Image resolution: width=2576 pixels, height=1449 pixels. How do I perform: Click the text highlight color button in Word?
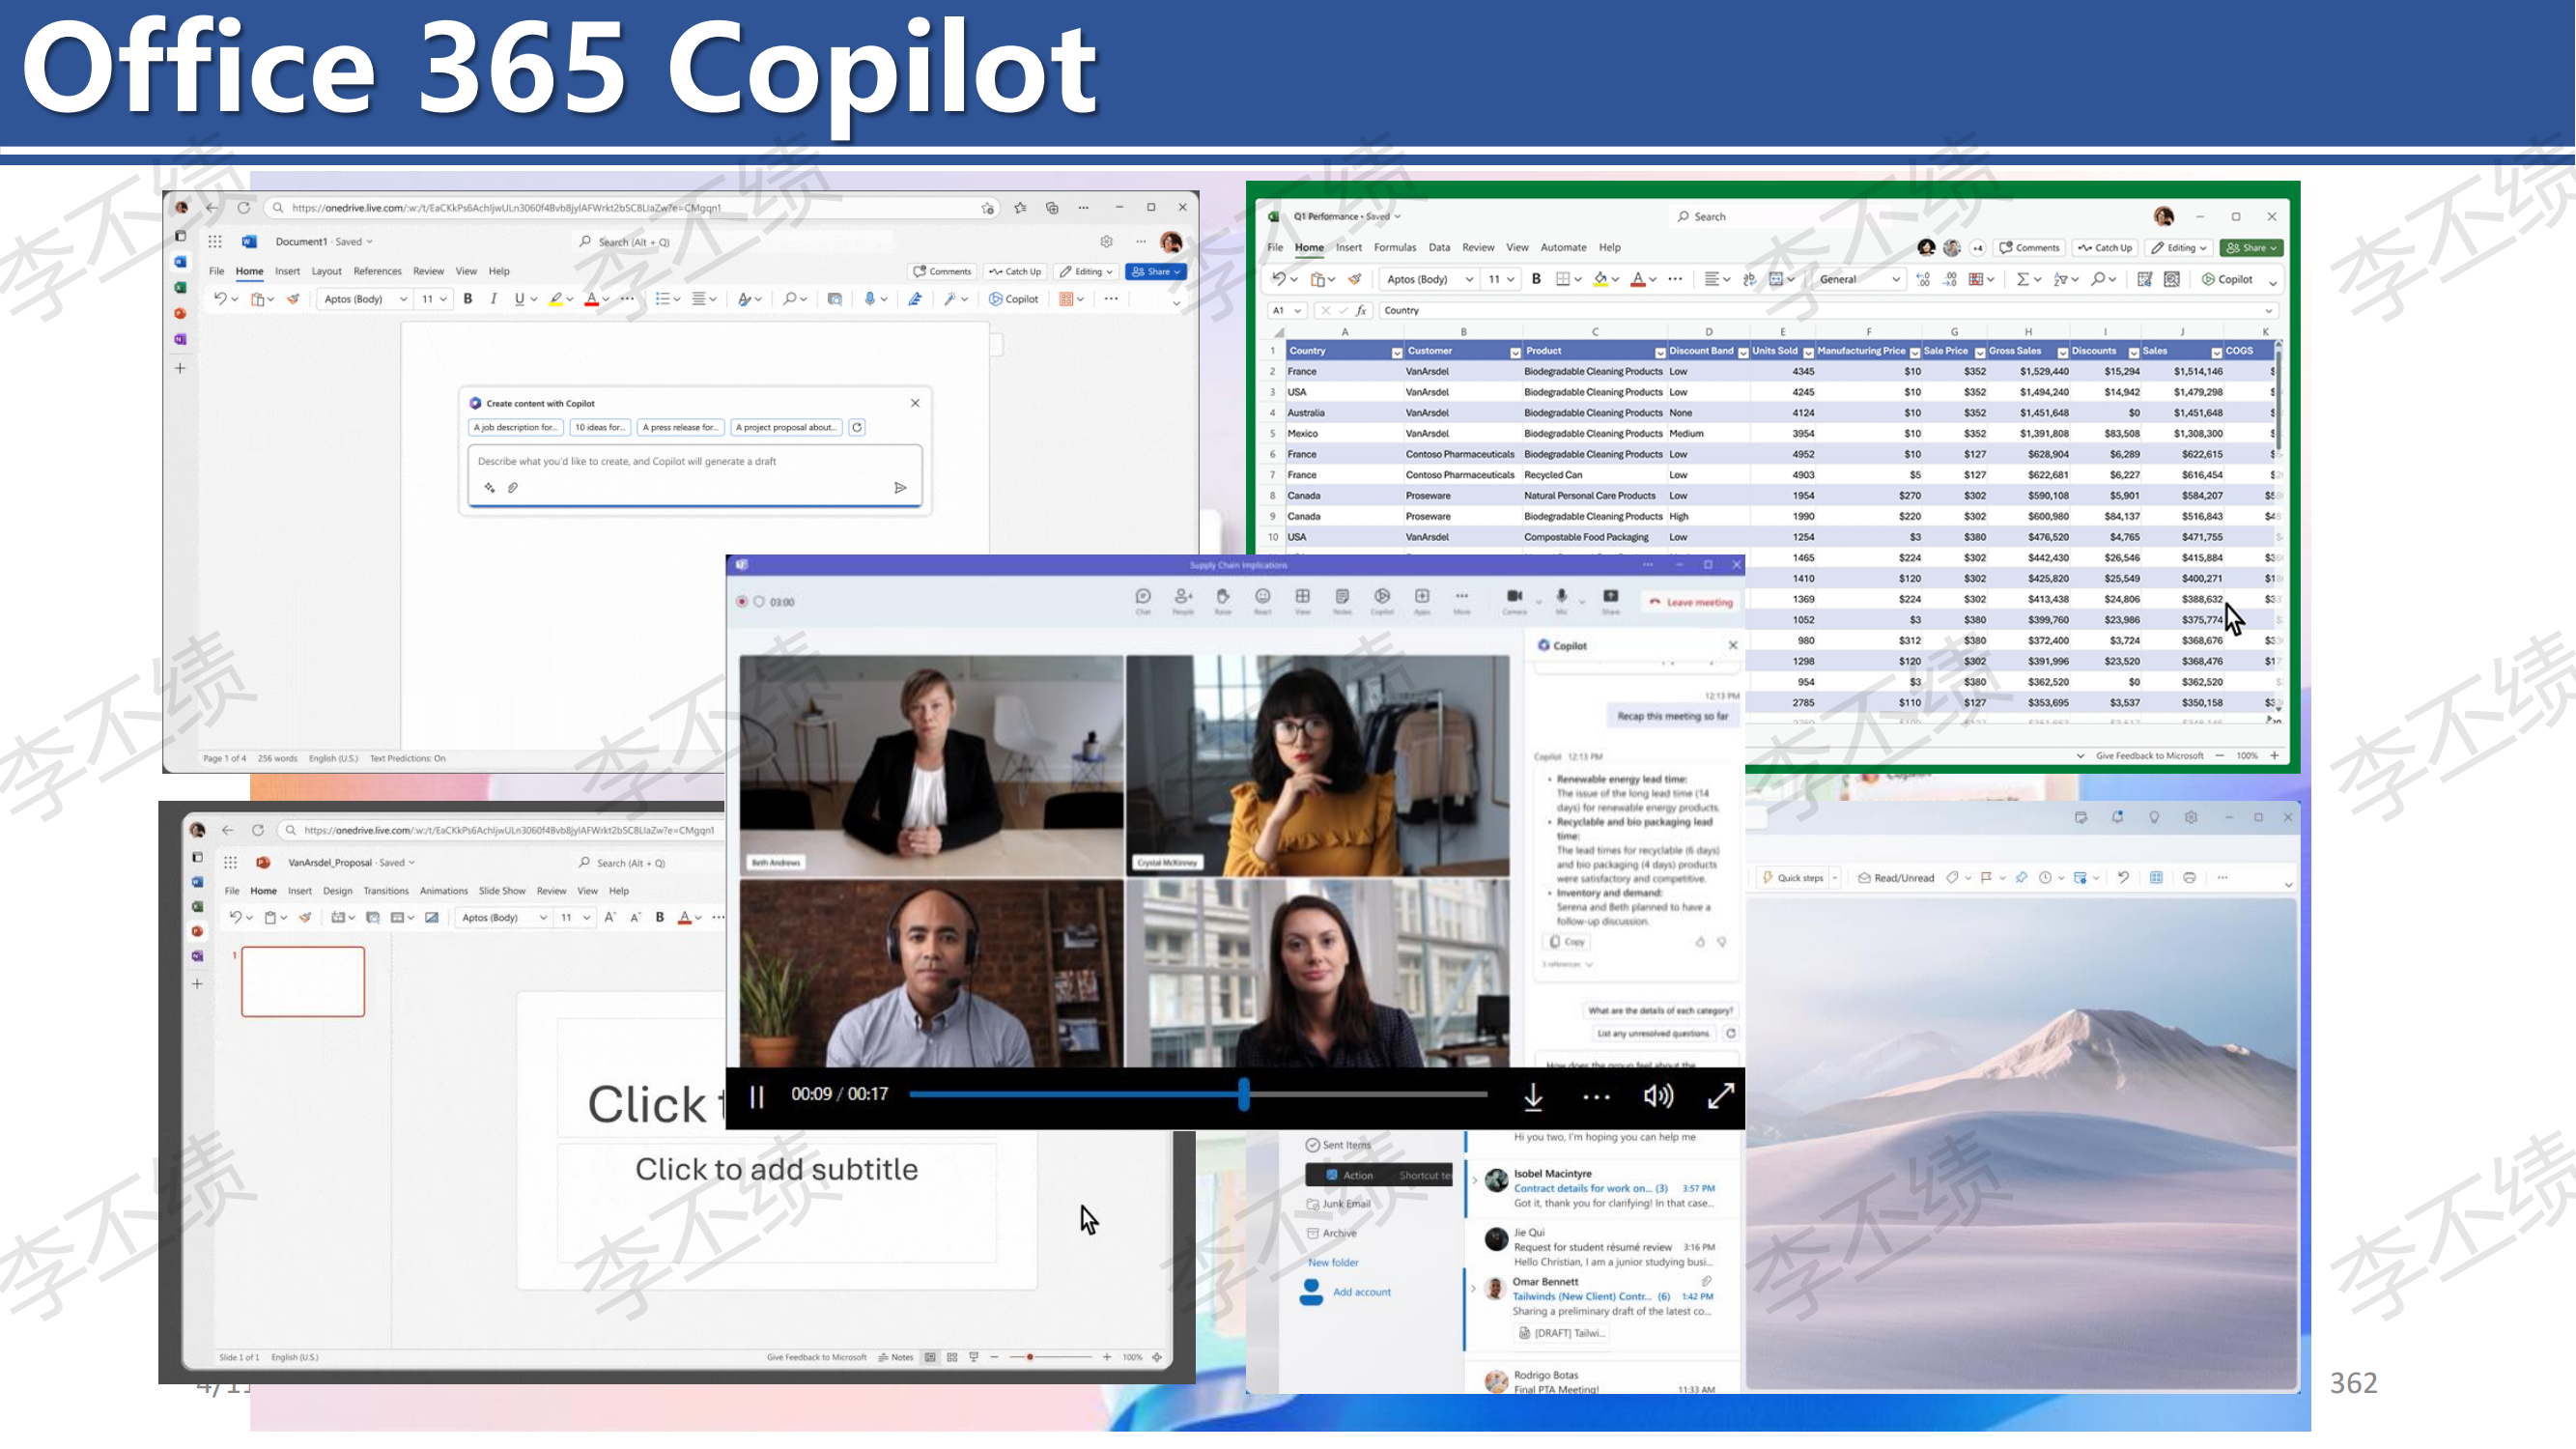tap(556, 299)
